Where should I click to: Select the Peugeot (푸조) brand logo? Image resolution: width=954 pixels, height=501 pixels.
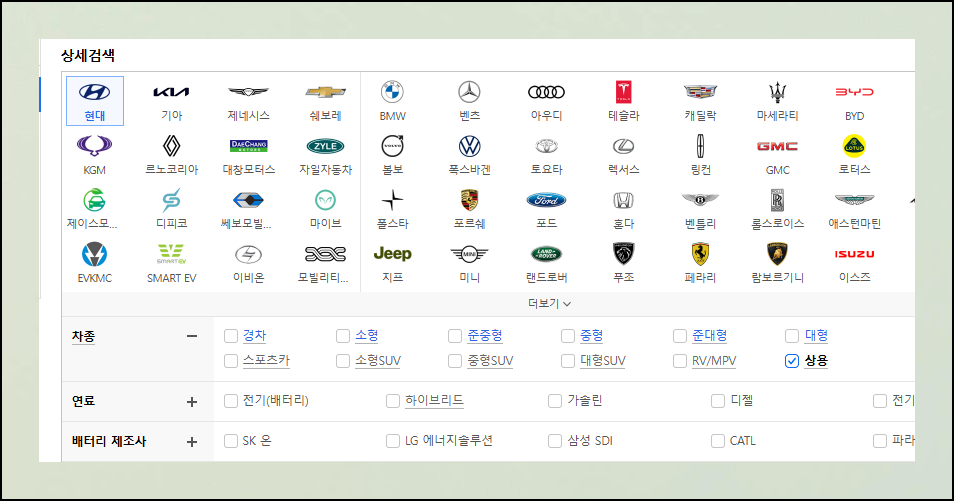coord(624,254)
